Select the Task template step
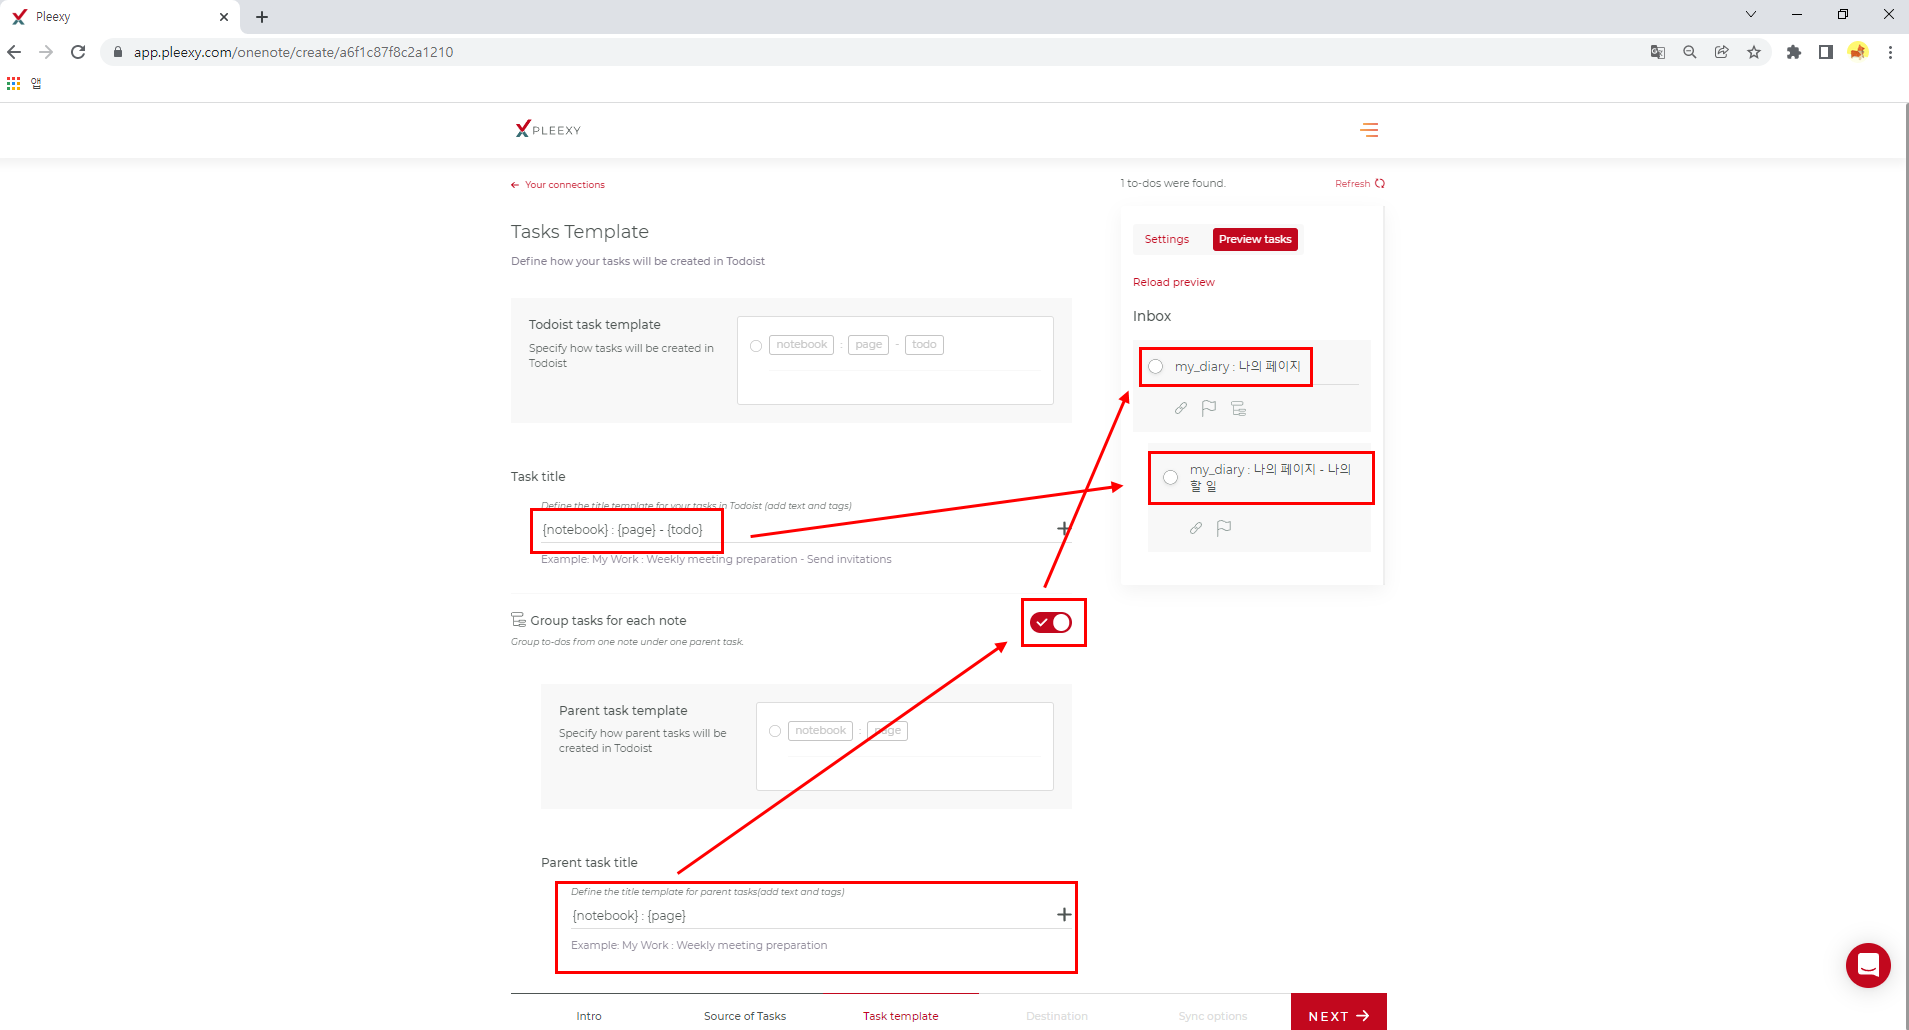This screenshot has width=1909, height=1030. pyautogui.click(x=901, y=1016)
